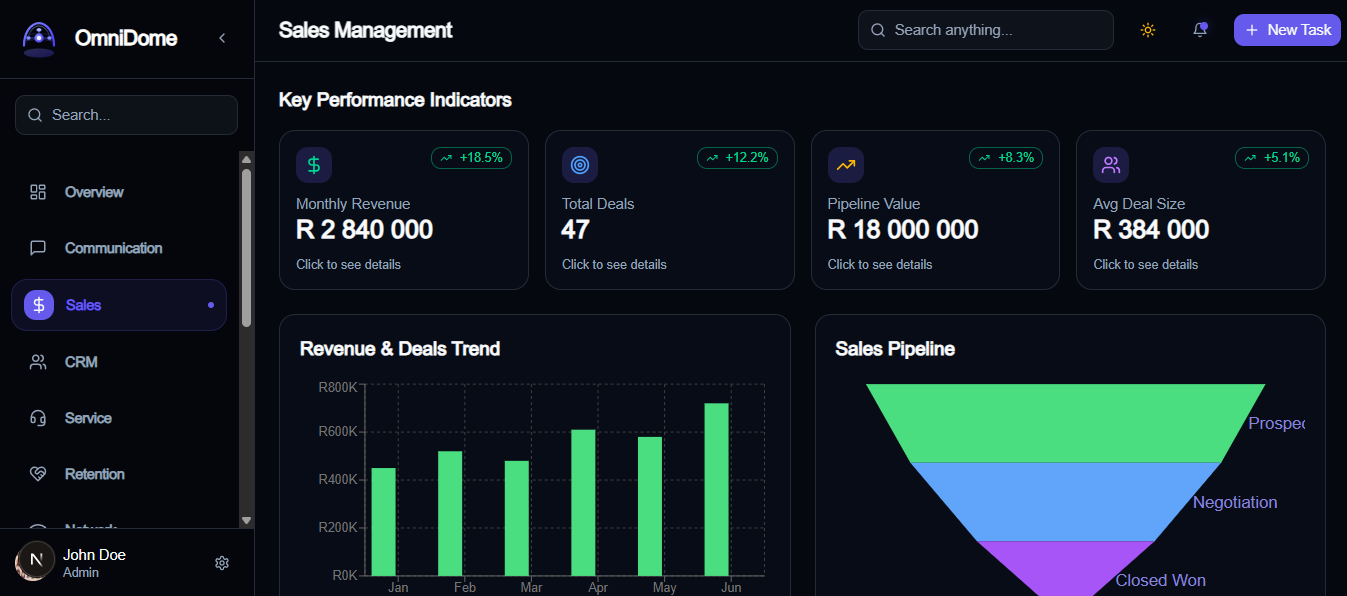Open the Total Deals card details
The width and height of the screenshot is (1347, 596).
[x=670, y=210]
